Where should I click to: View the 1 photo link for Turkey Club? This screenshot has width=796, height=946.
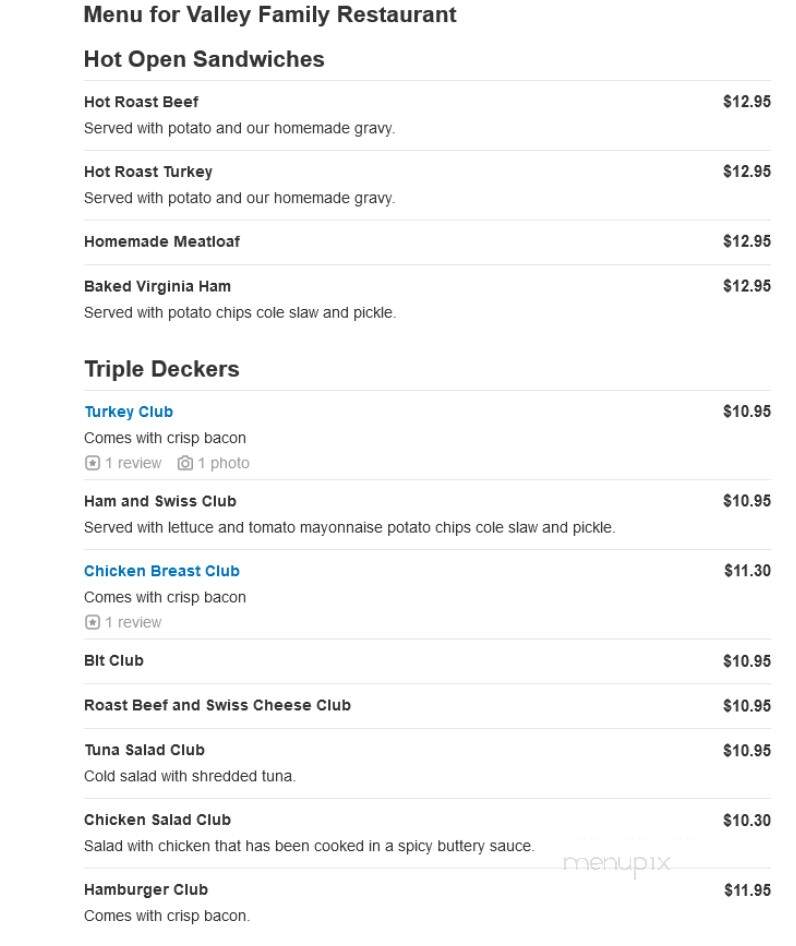(223, 463)
